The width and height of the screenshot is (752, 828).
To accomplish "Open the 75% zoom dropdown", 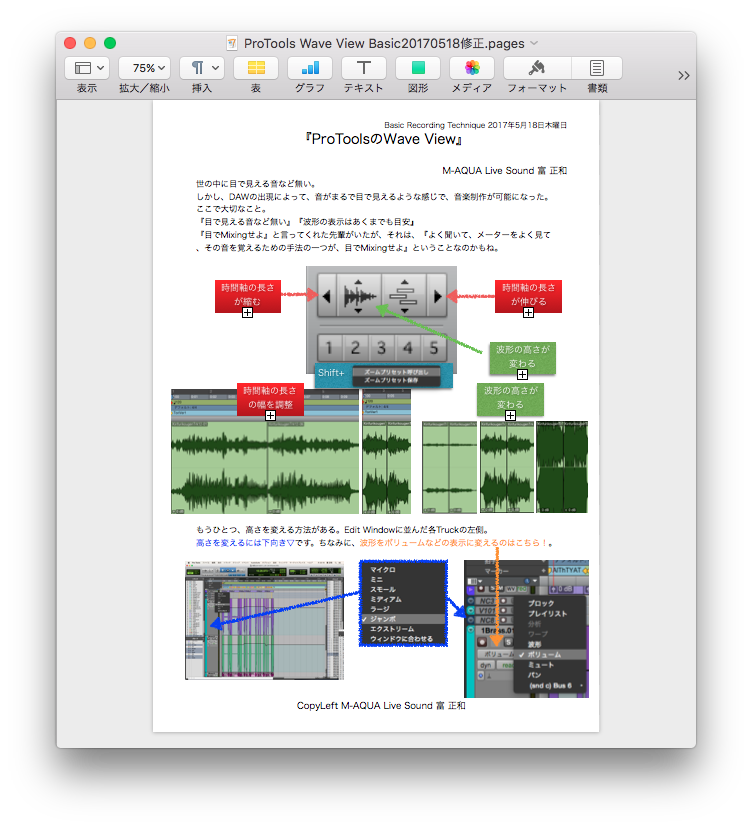I will 144,68.
